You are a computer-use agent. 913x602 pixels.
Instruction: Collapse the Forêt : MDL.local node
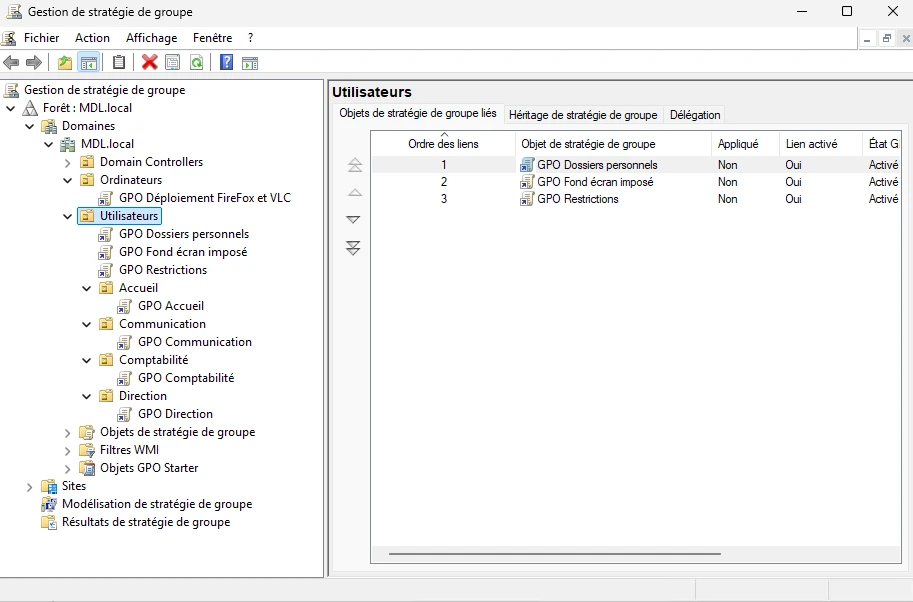click(x=10, y=108)
